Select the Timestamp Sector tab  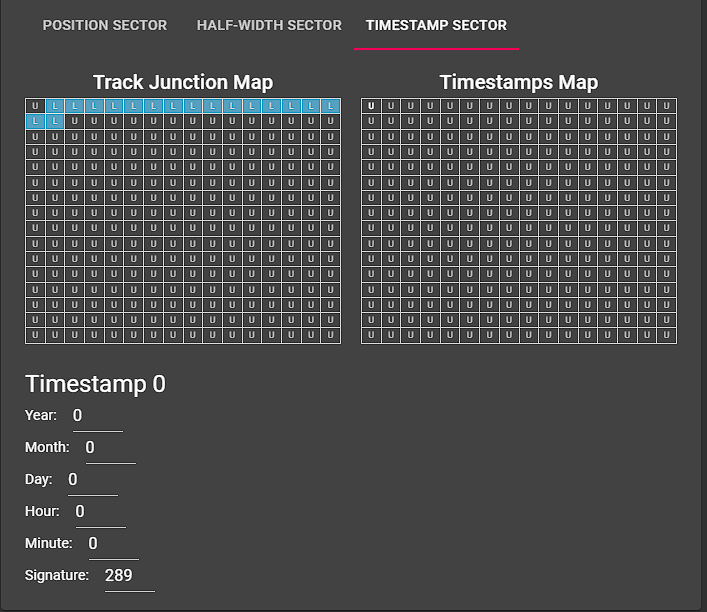(436, 25)
